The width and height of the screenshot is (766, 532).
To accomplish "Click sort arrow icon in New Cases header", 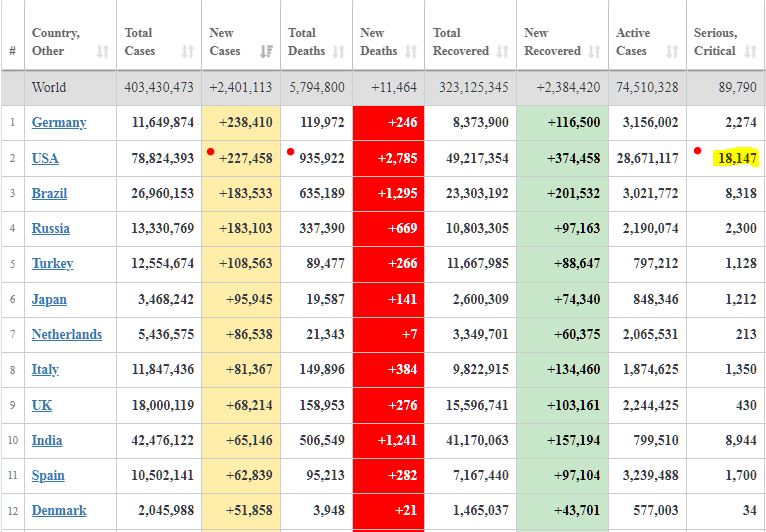I will point(266,51).
